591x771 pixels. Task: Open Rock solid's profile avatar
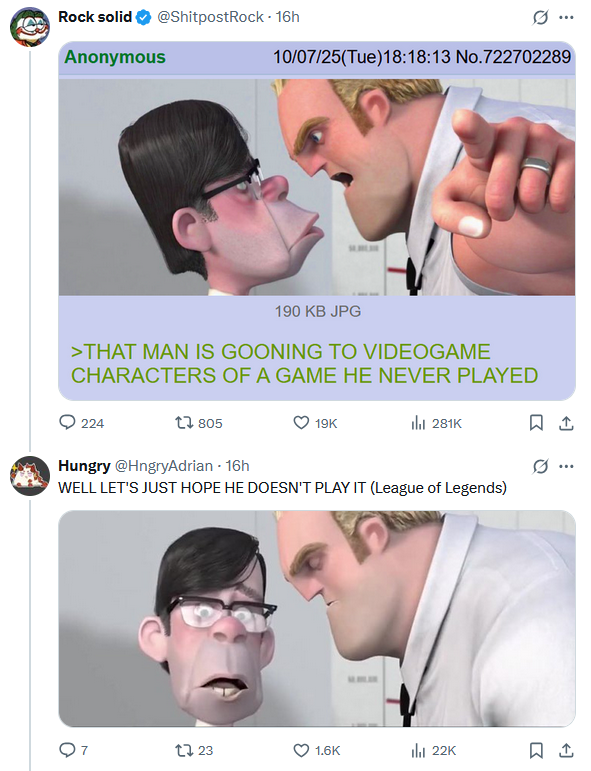click(30, 27)
